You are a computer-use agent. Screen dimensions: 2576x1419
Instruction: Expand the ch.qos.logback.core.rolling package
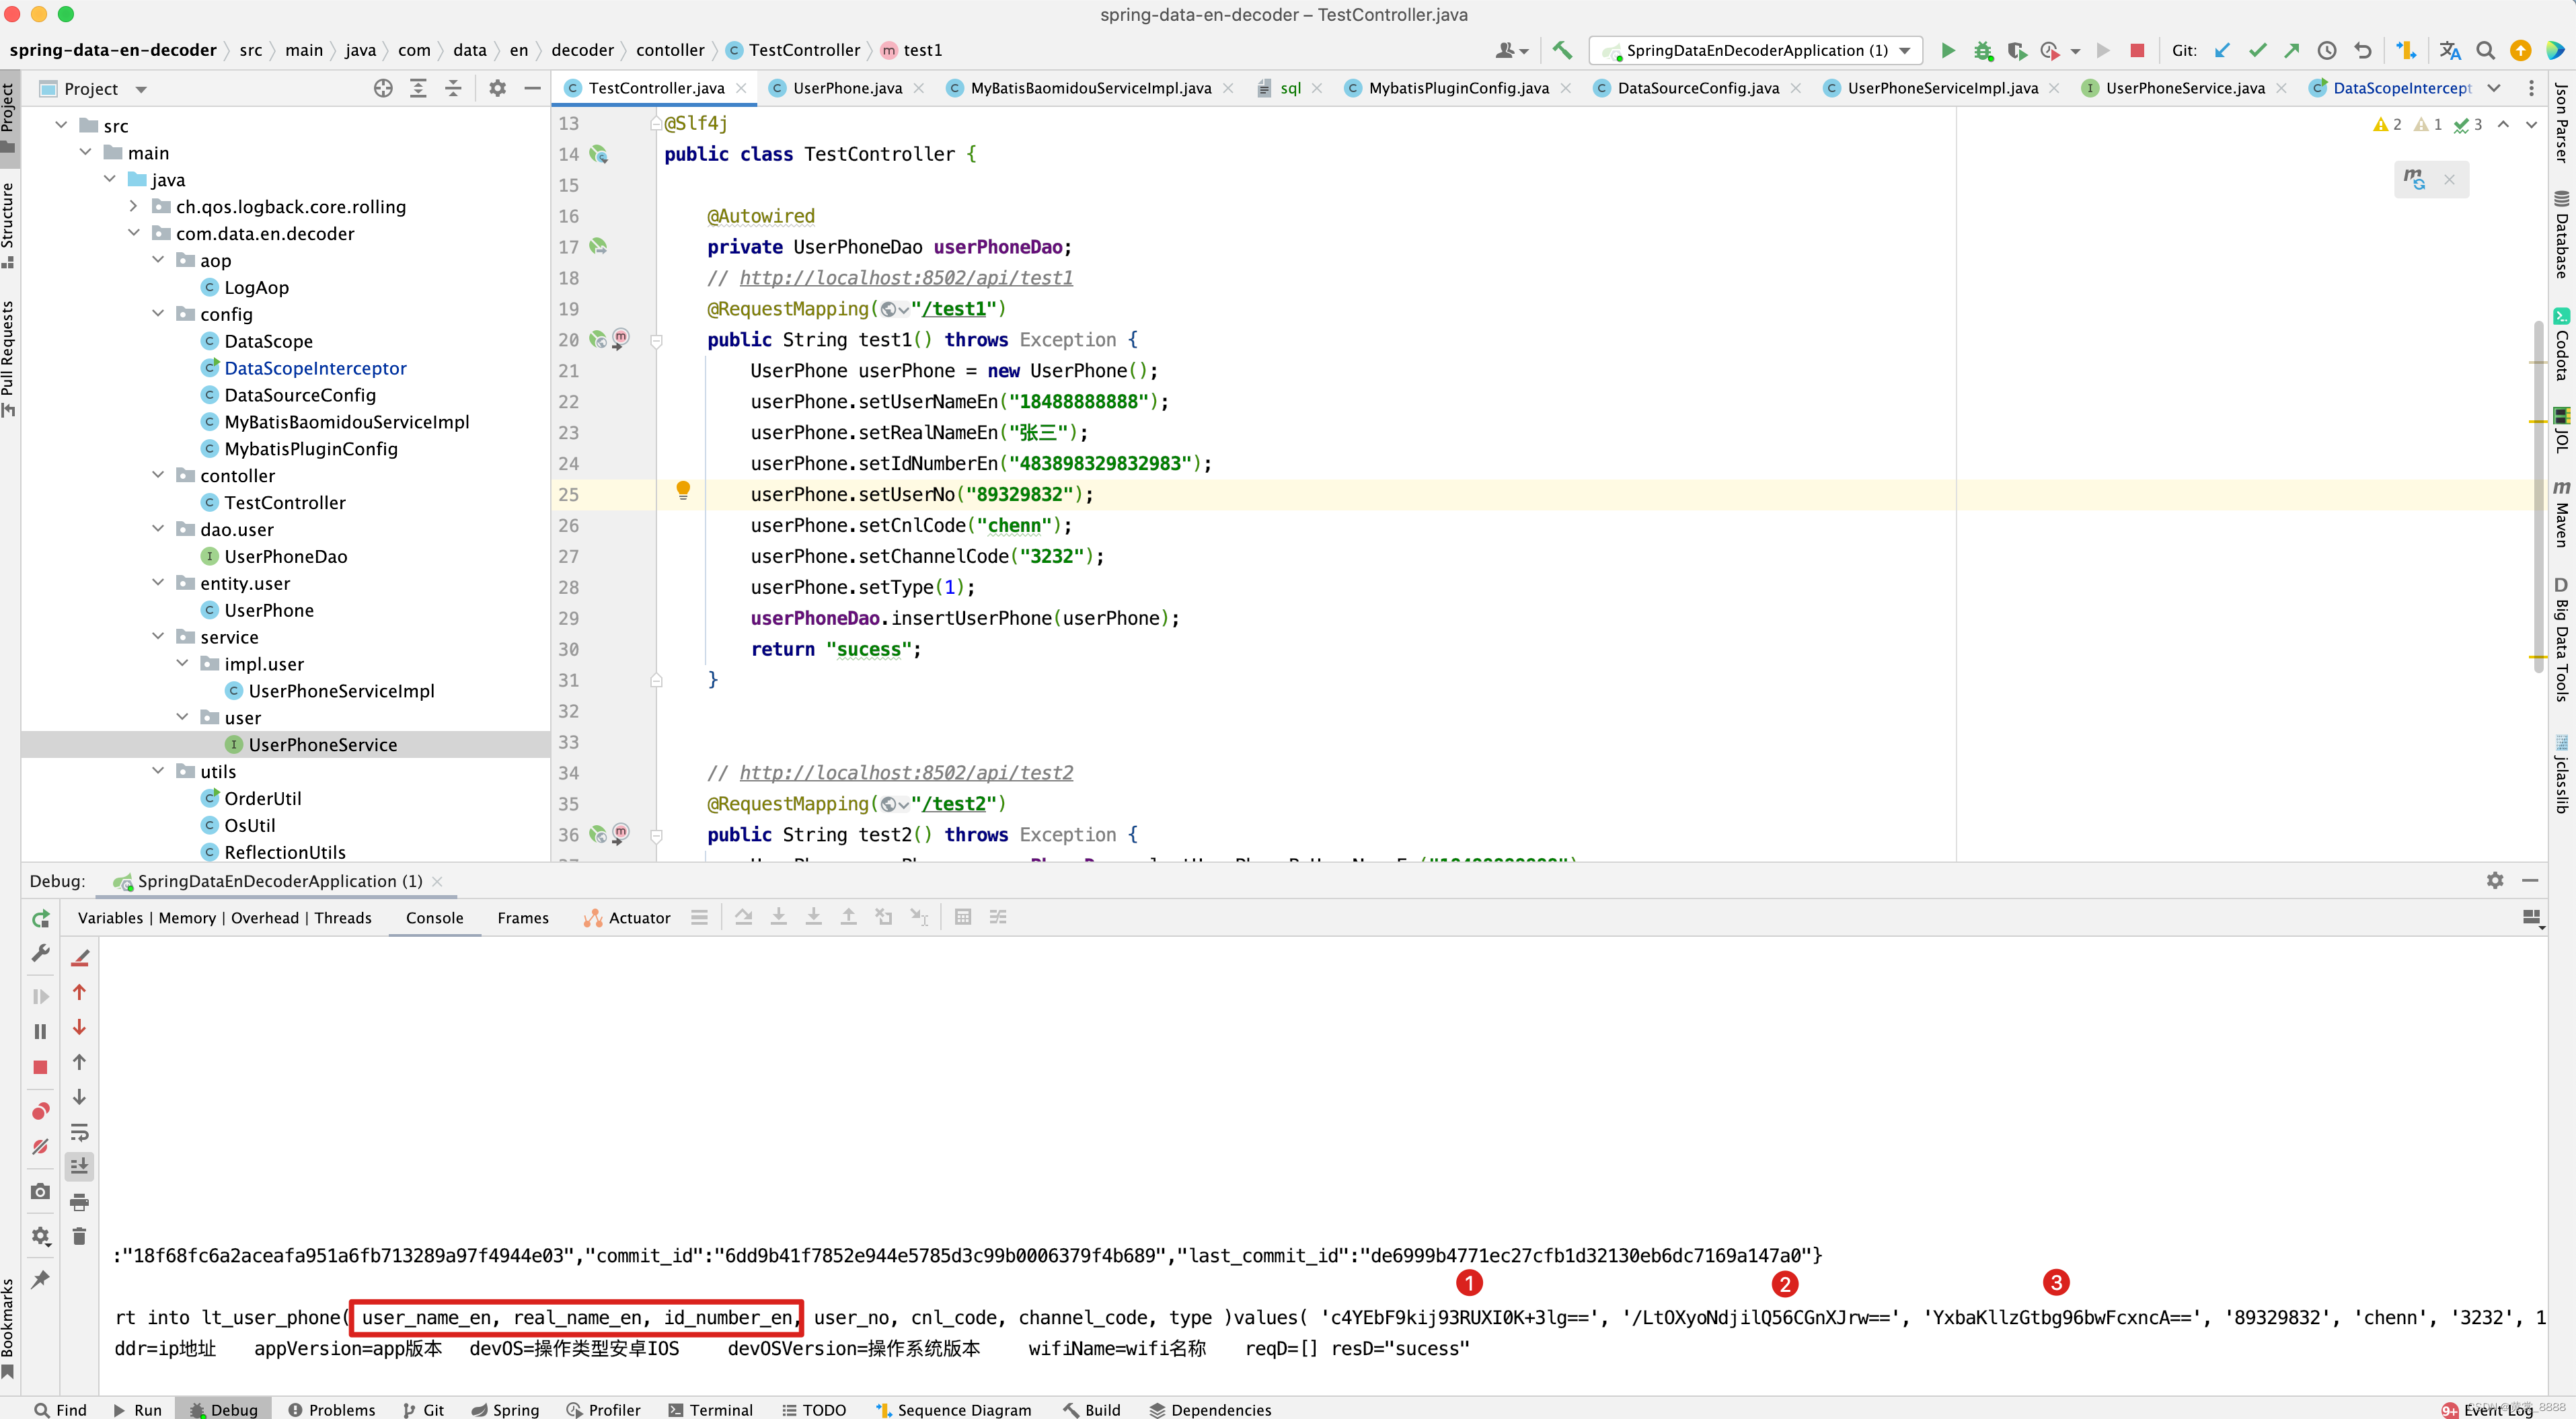[x=134, y=206]
